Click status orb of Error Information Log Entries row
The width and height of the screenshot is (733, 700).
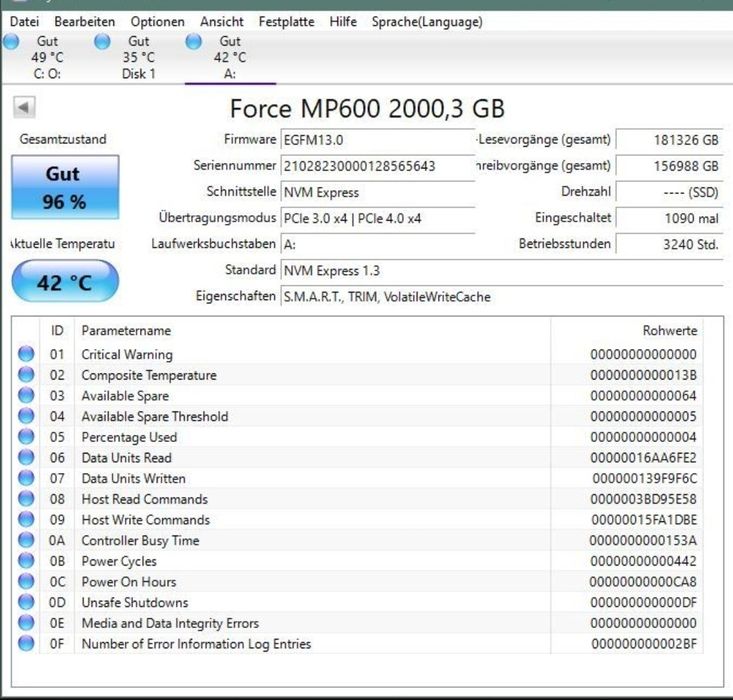[x=26, y=643]
